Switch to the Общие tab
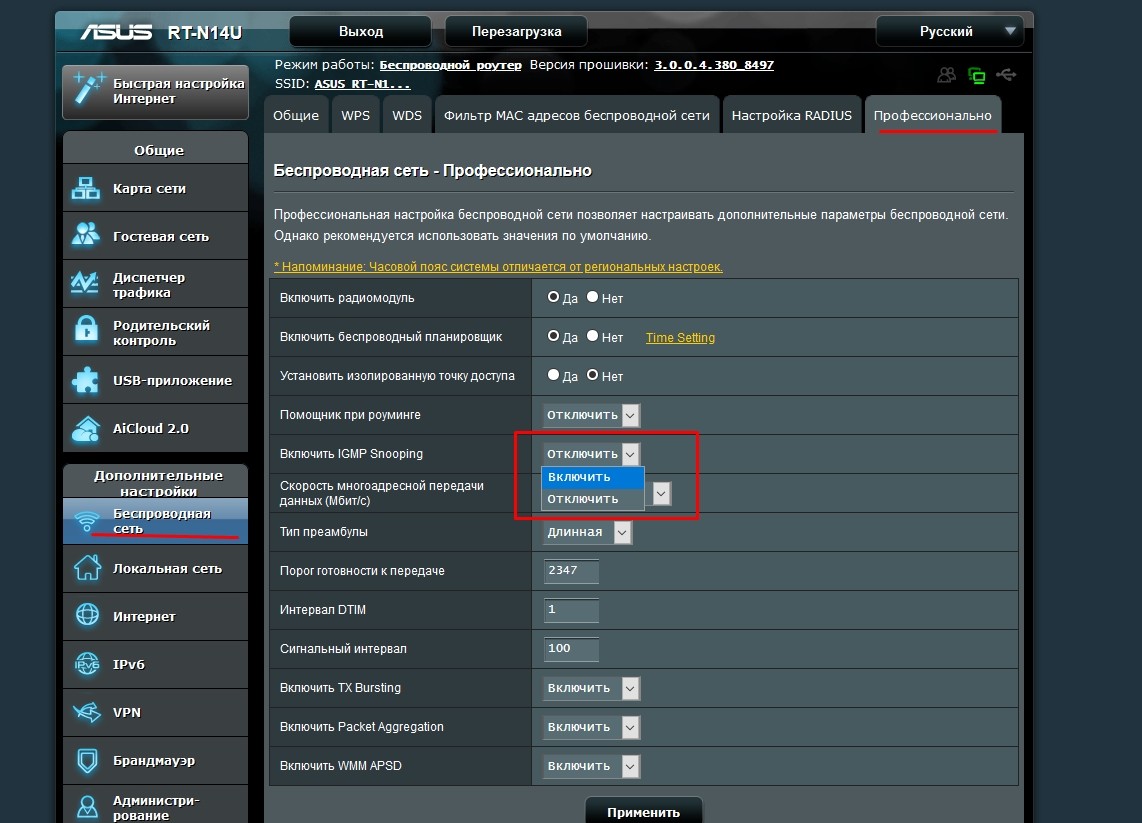Viewport: 1142px width, 823px height. 296,115
